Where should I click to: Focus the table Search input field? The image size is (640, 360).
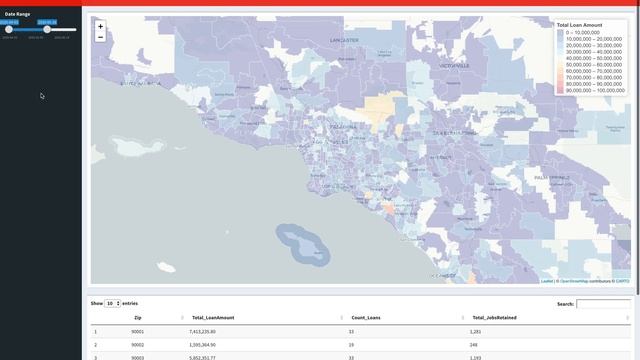(603, 304)
